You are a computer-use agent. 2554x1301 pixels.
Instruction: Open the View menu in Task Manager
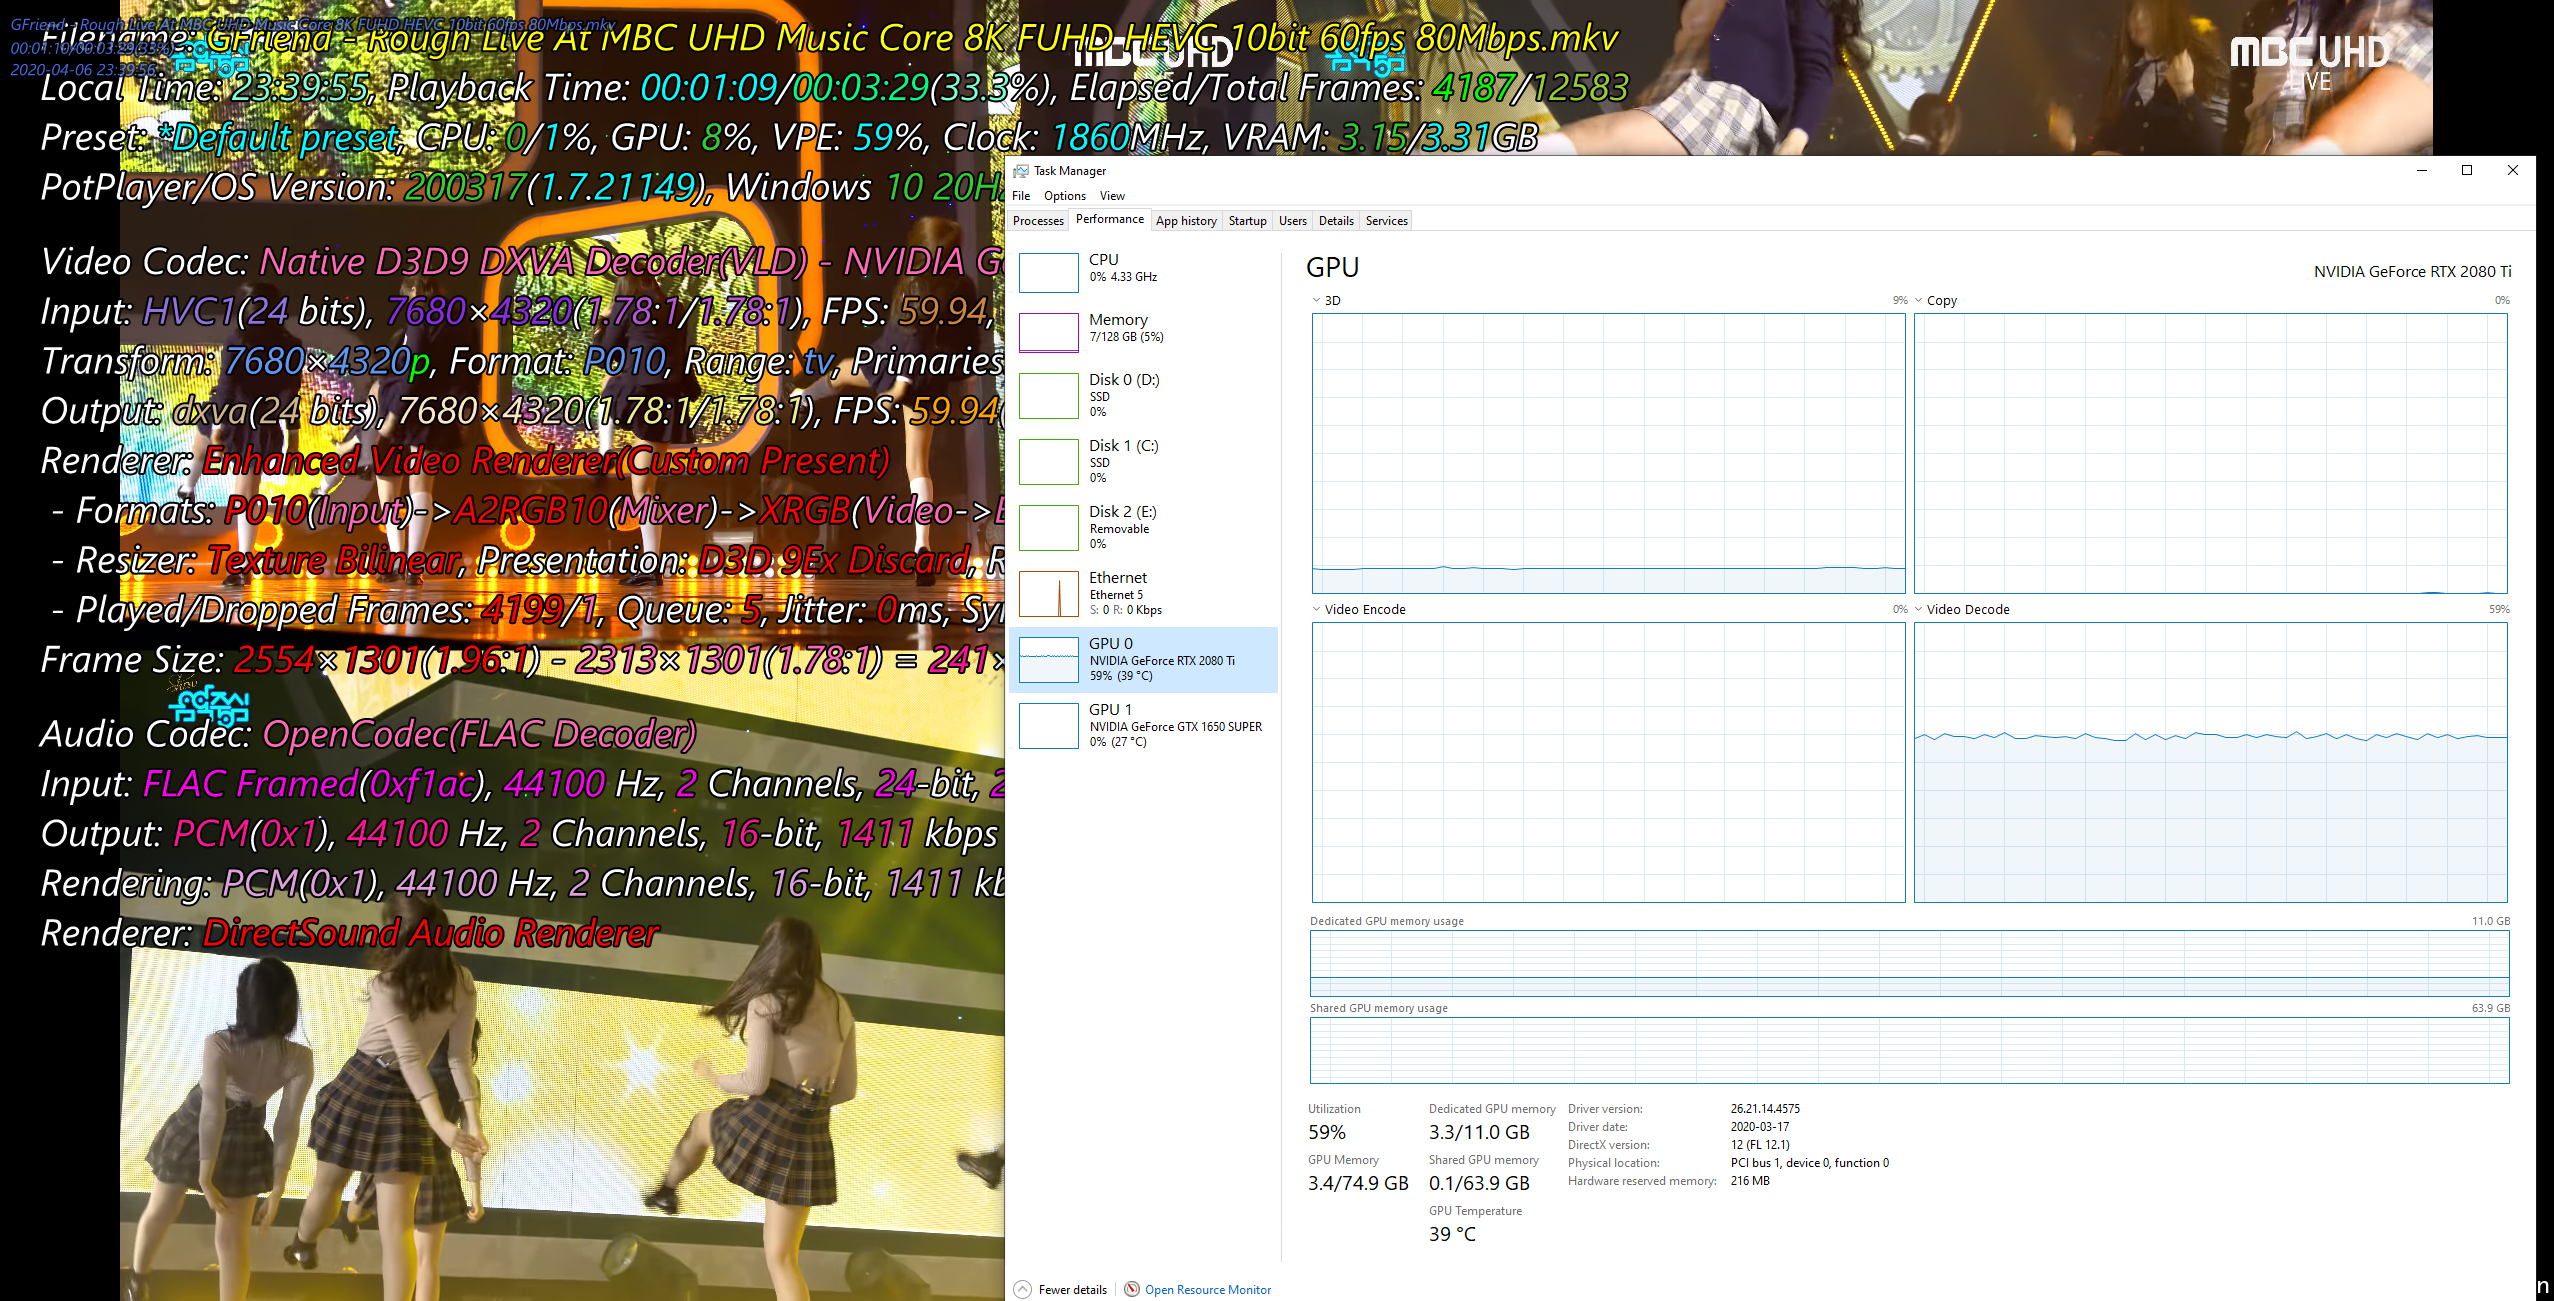point(1112,196)
